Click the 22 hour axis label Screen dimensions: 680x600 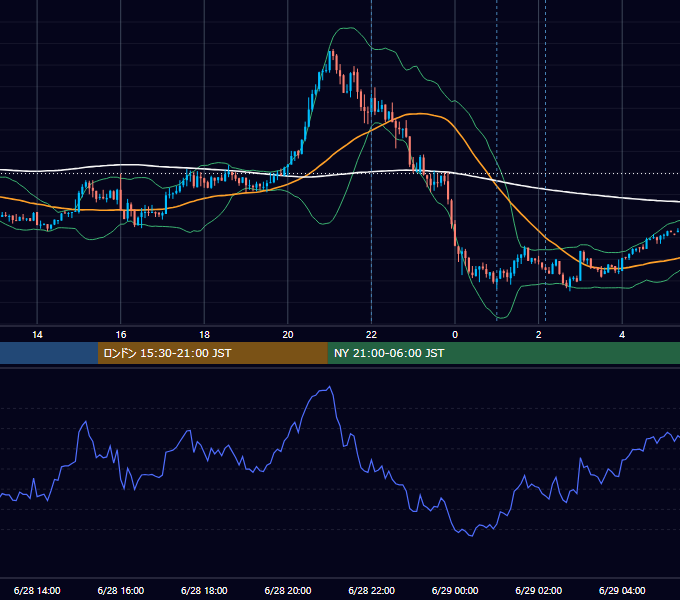(x=371, y=335)
